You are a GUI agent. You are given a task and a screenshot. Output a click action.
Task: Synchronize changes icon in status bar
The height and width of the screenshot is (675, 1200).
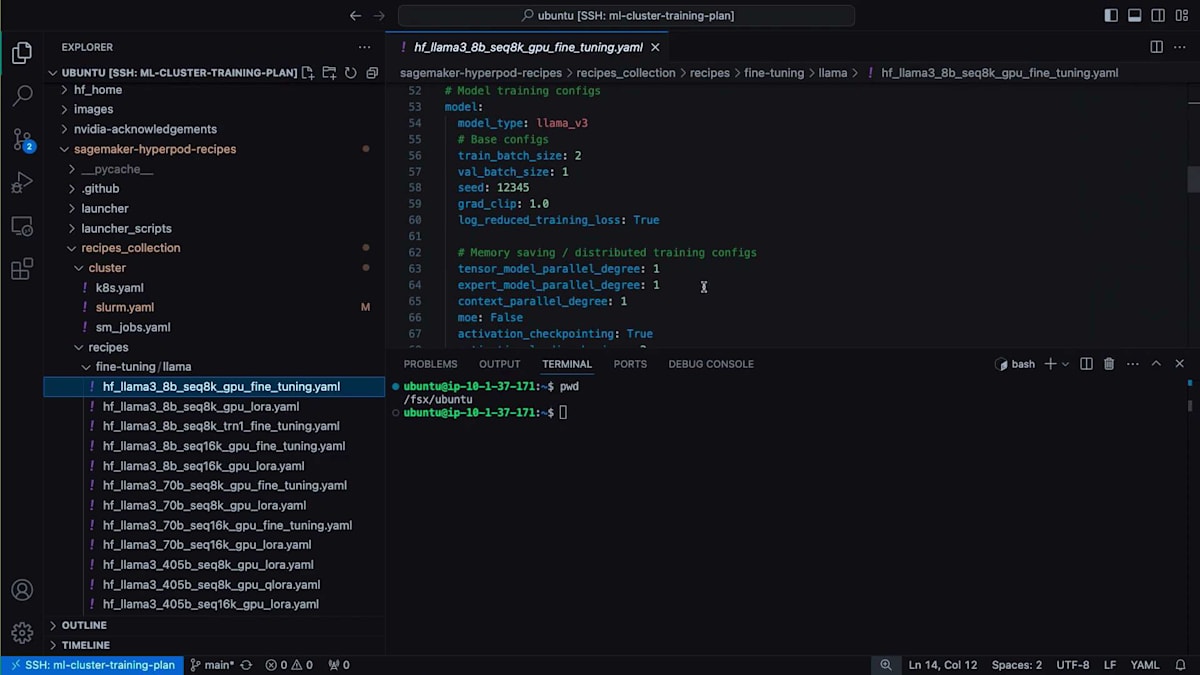tap(246, 665)
